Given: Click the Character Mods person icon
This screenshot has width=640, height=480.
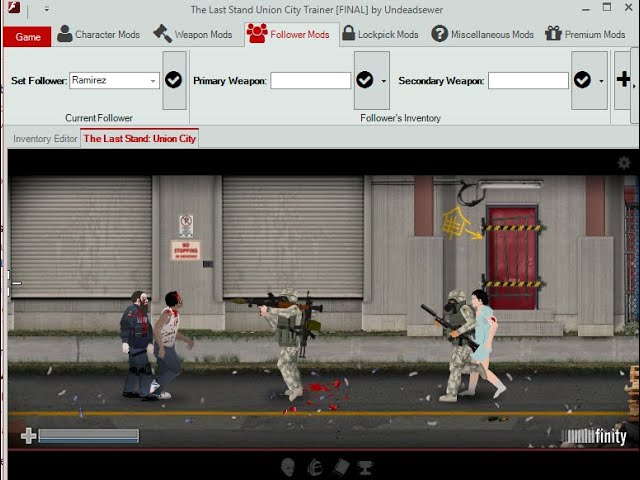Looking at the screenshot, I should click(x=64, y=33).
